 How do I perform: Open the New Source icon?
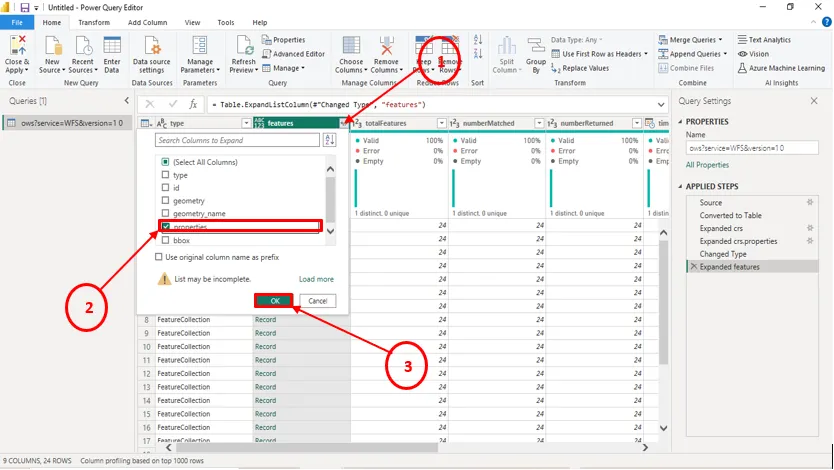click(x=53, y=46)
